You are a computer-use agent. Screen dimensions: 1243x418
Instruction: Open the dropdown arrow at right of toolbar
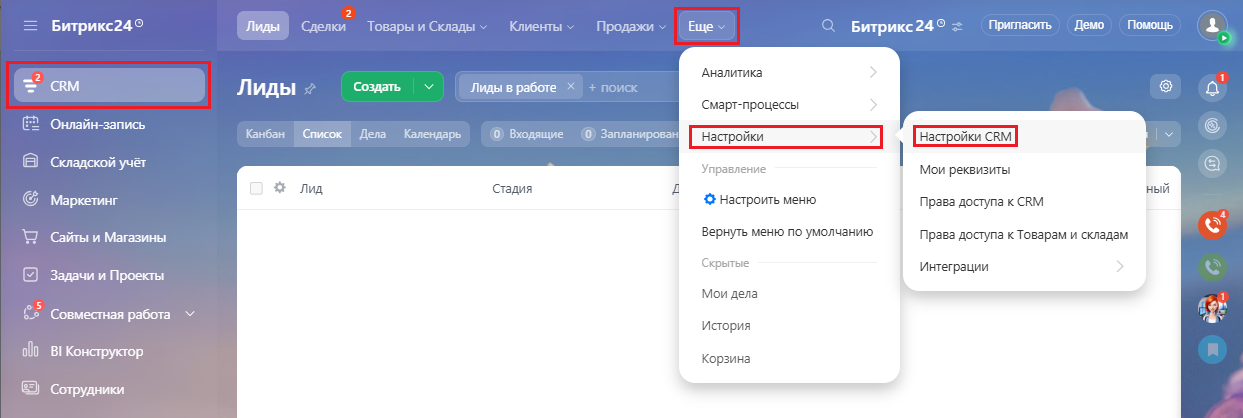[1168, 133]
